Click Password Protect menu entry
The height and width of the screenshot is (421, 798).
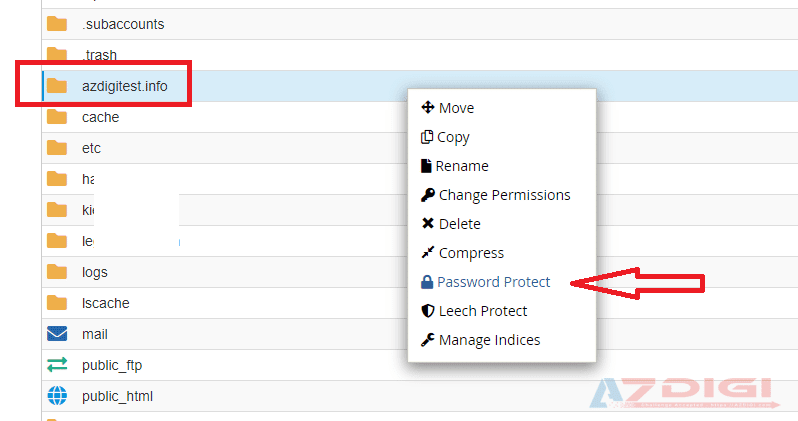[x=493, y=282]
